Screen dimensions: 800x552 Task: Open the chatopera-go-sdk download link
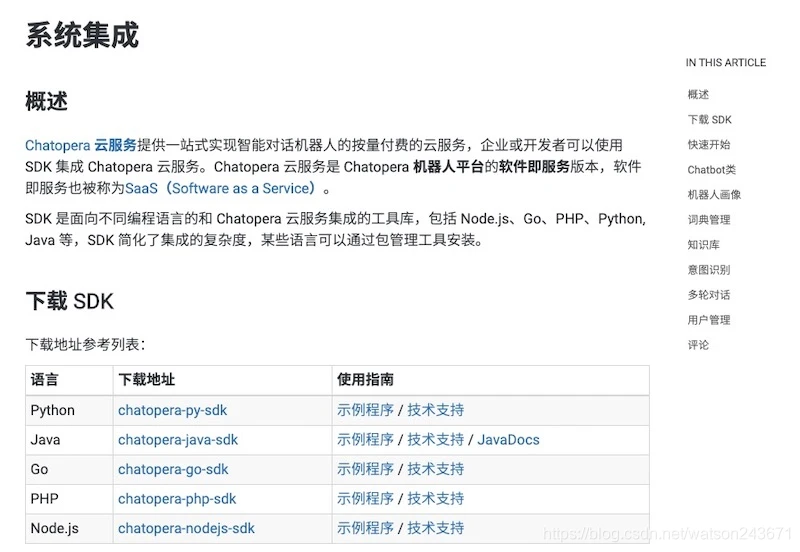click(173, 469)
